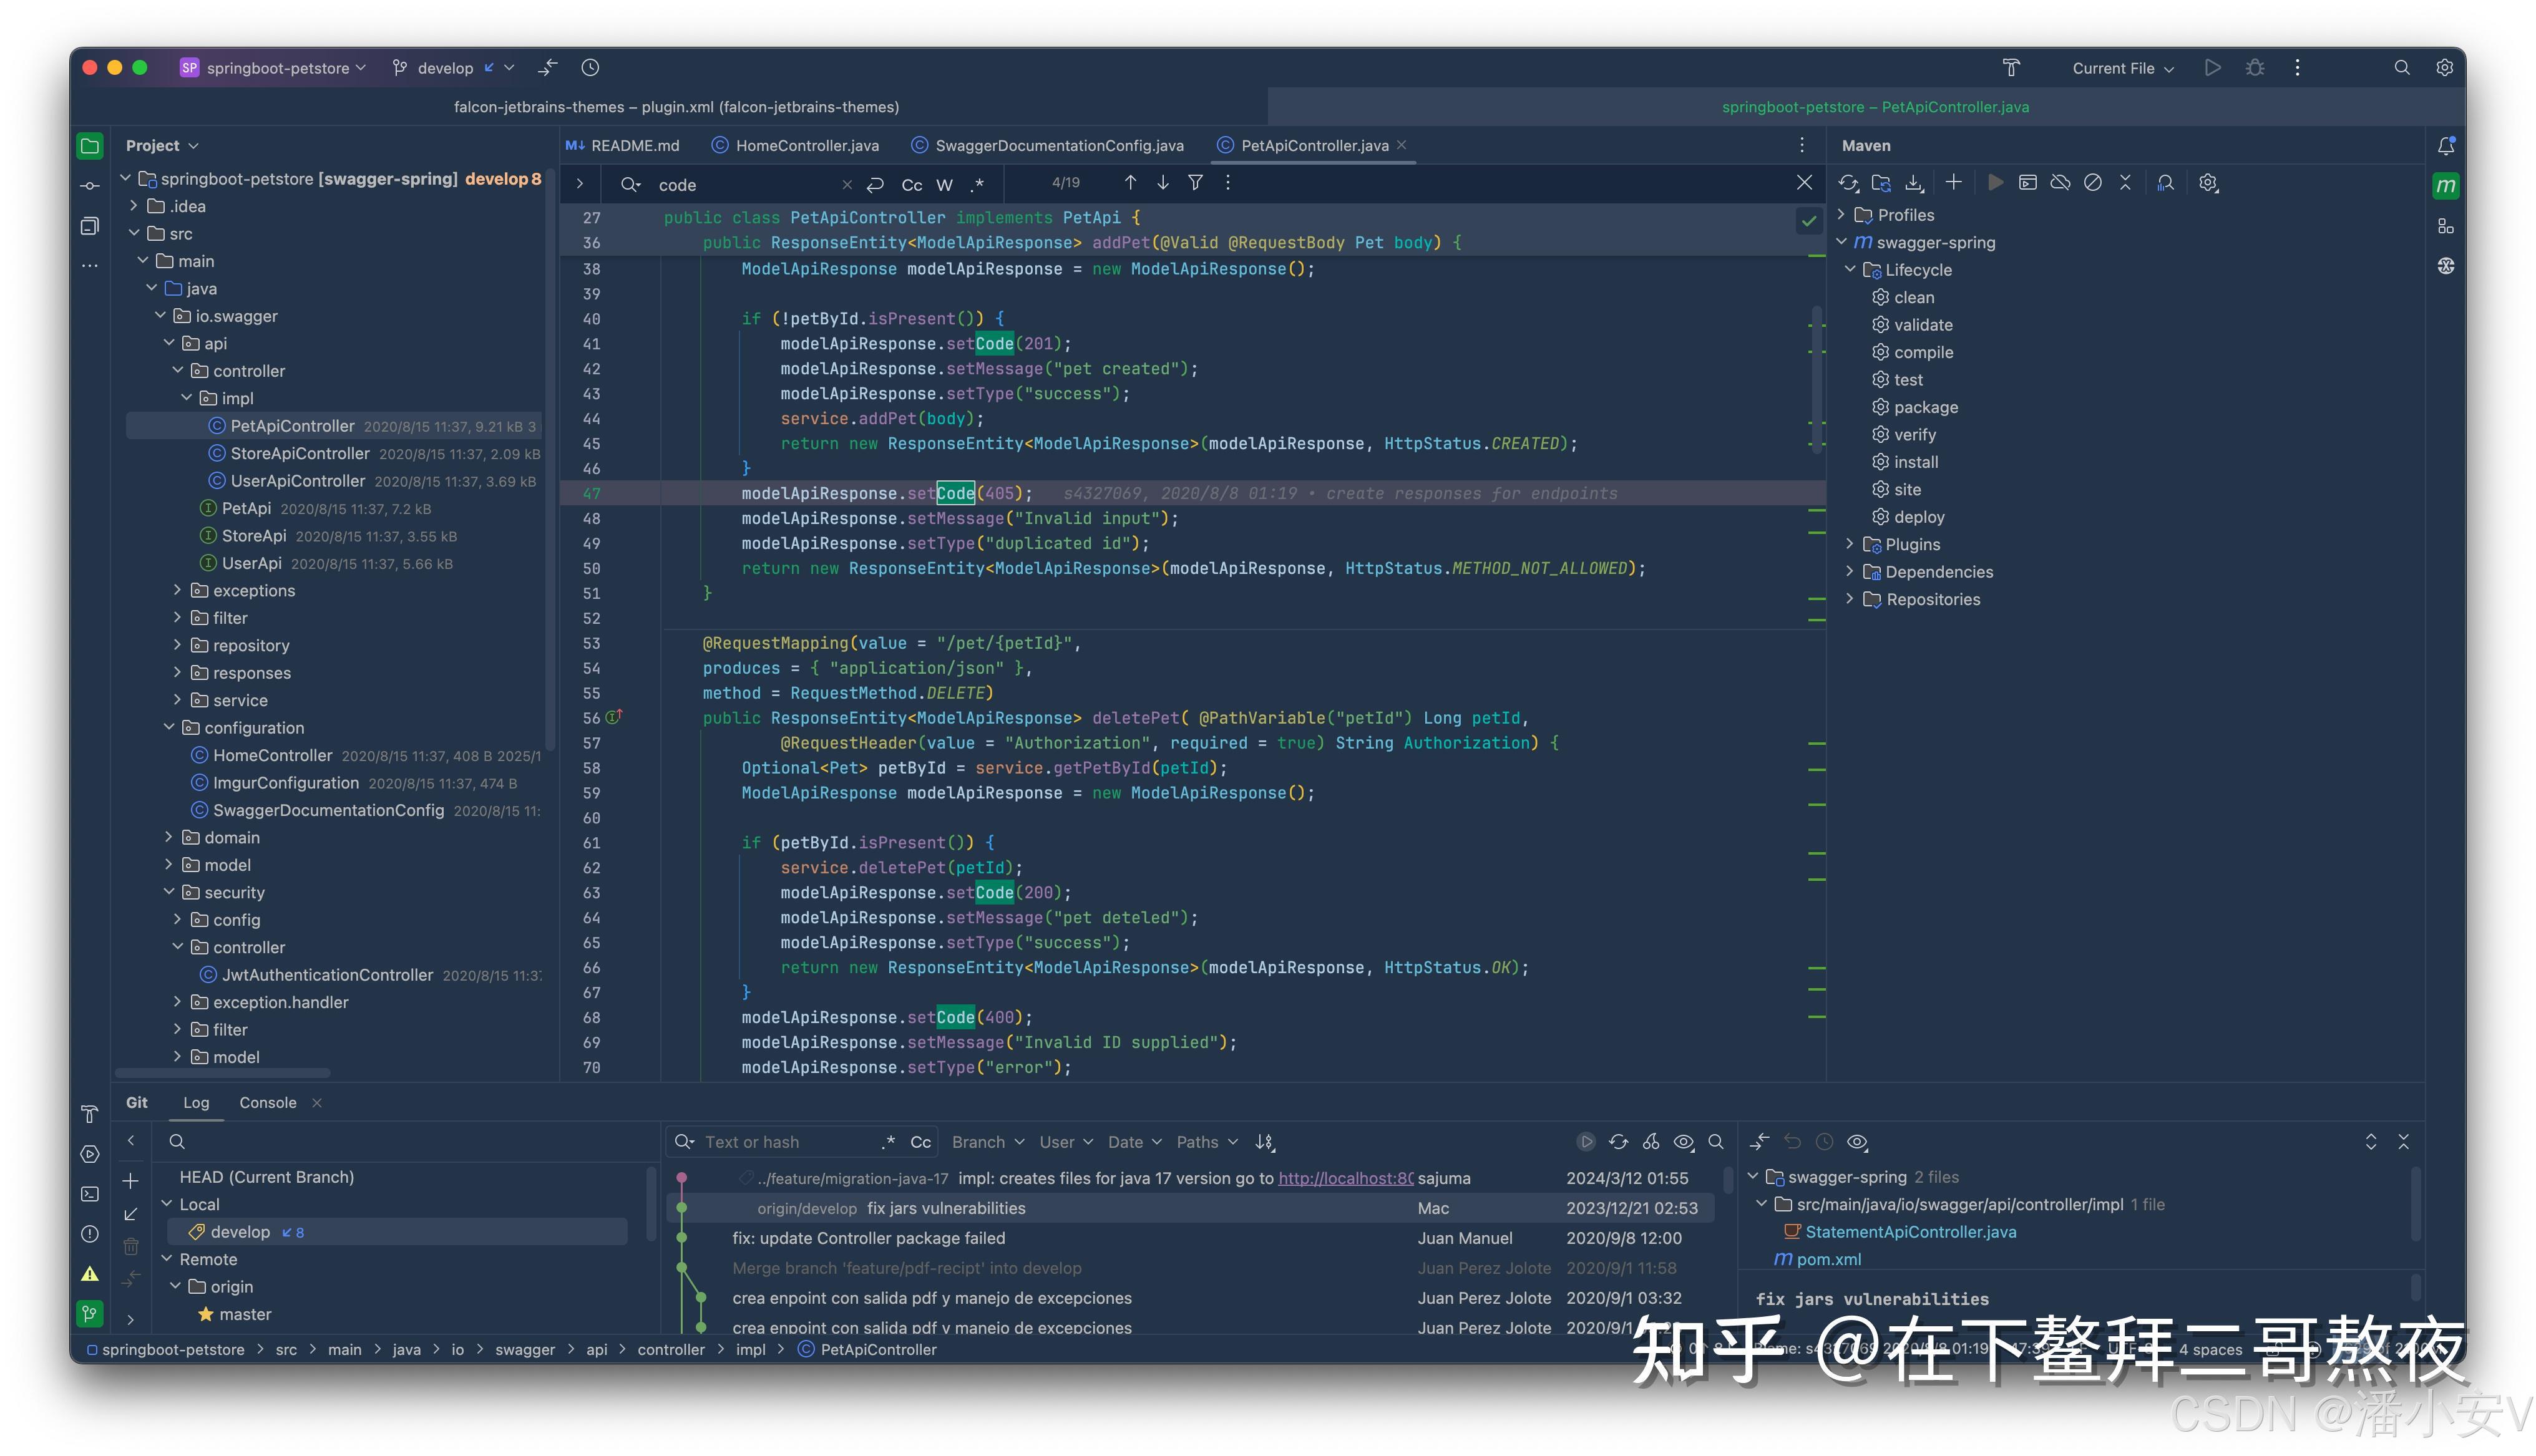Viewport: 2536px width, 1456px height.
Task: Click Filter search results funnel icon
Action: pyautogui.click(x=1195, y=183)
